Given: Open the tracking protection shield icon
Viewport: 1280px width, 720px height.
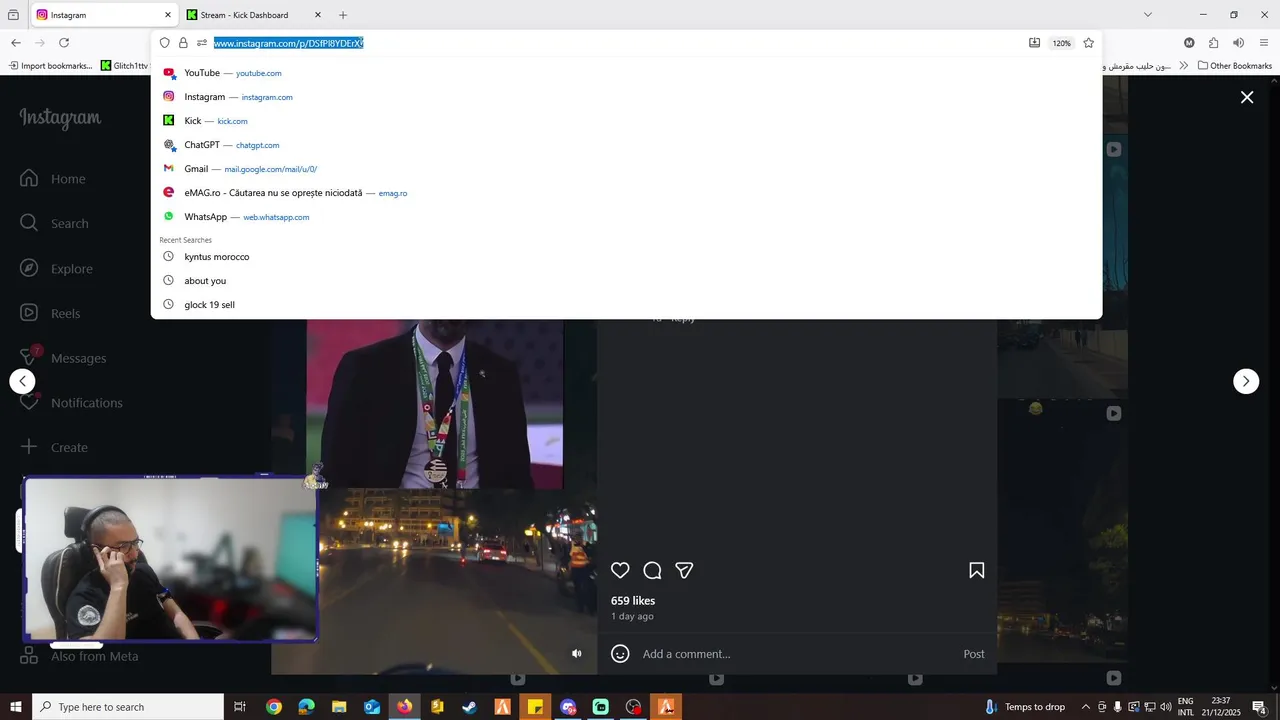Looking at the screenshot, I should pos(165,43).
